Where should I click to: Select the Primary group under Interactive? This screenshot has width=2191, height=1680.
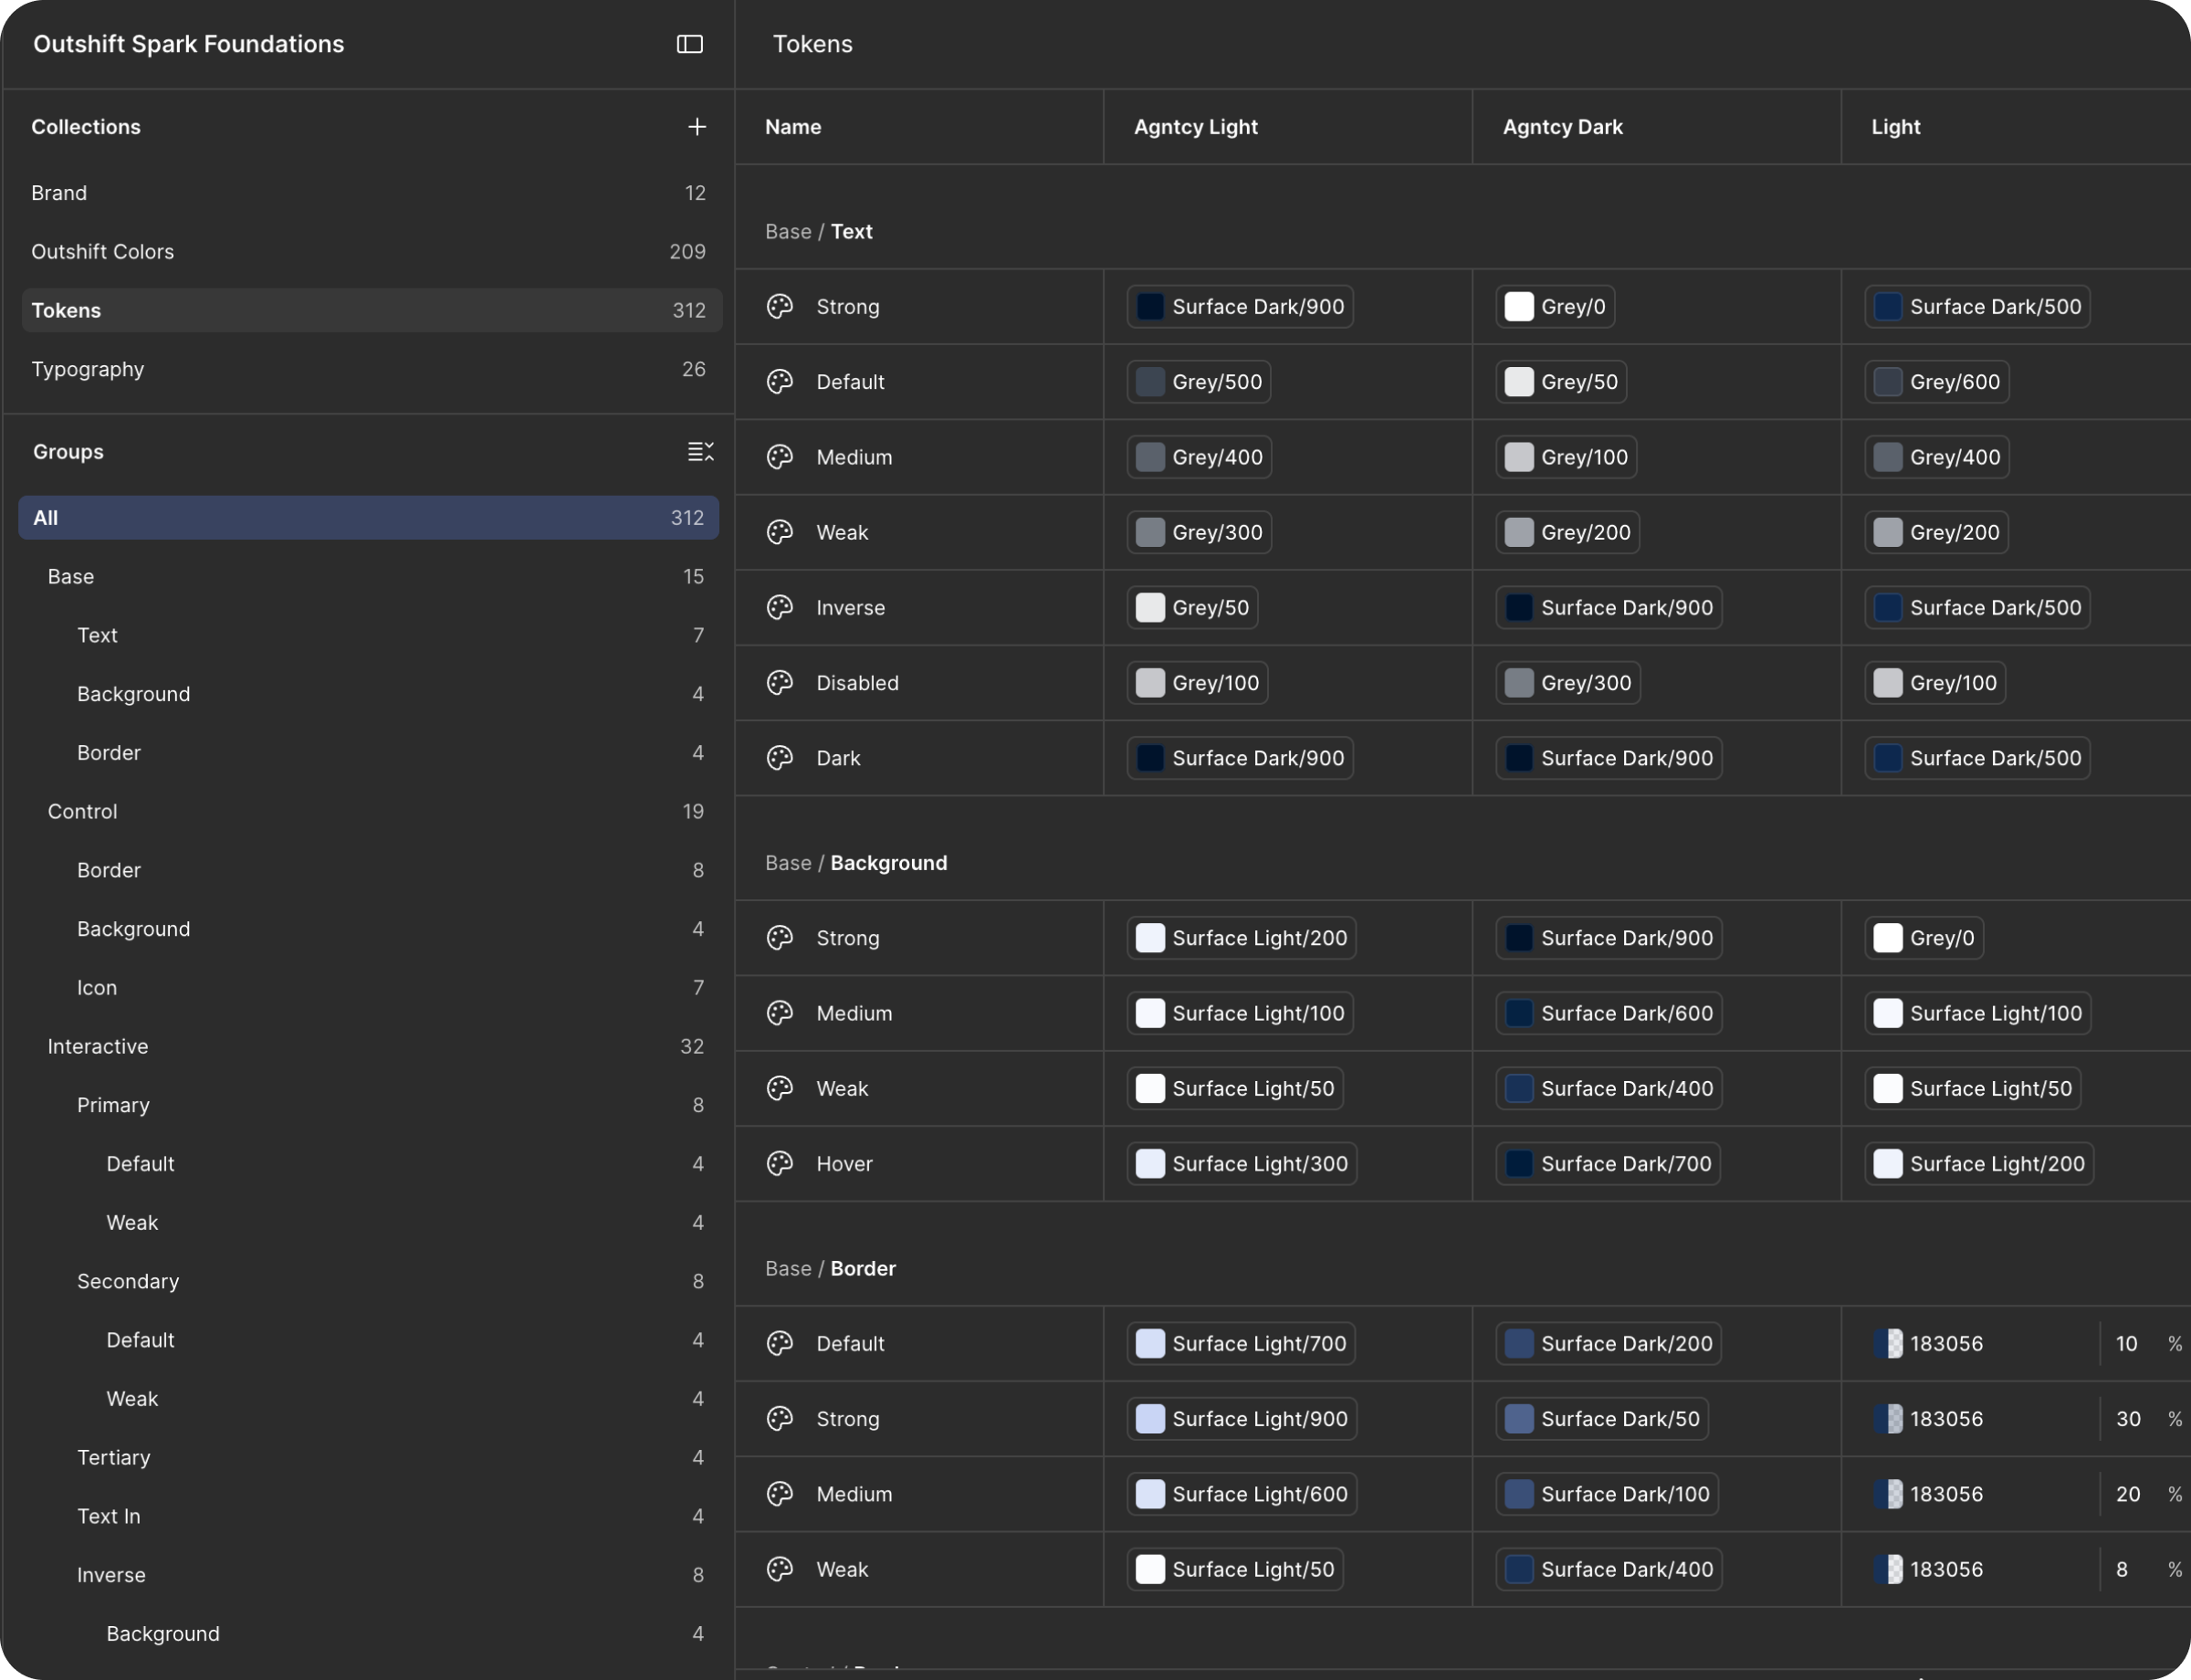pyautogui.click(x=369, y=1105)
